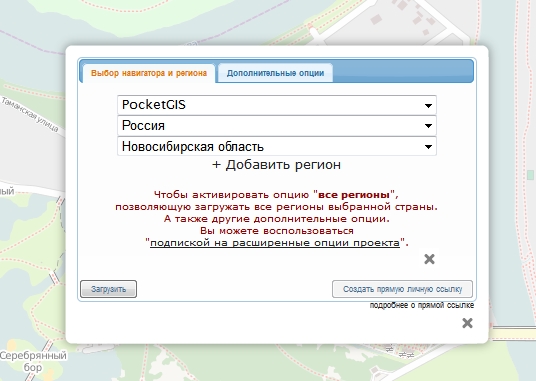
Task: Open подпиской на расширенные опции проекта link
Action: point(275,243)
